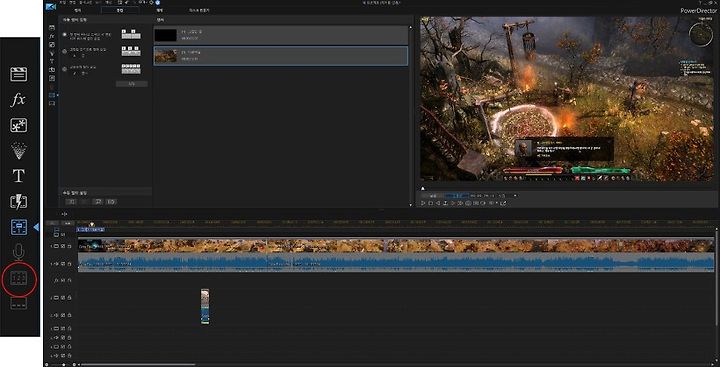Click the blue round icon in top menu bar
This screenshot has width=720, height=367.
(x=158, y=2)
